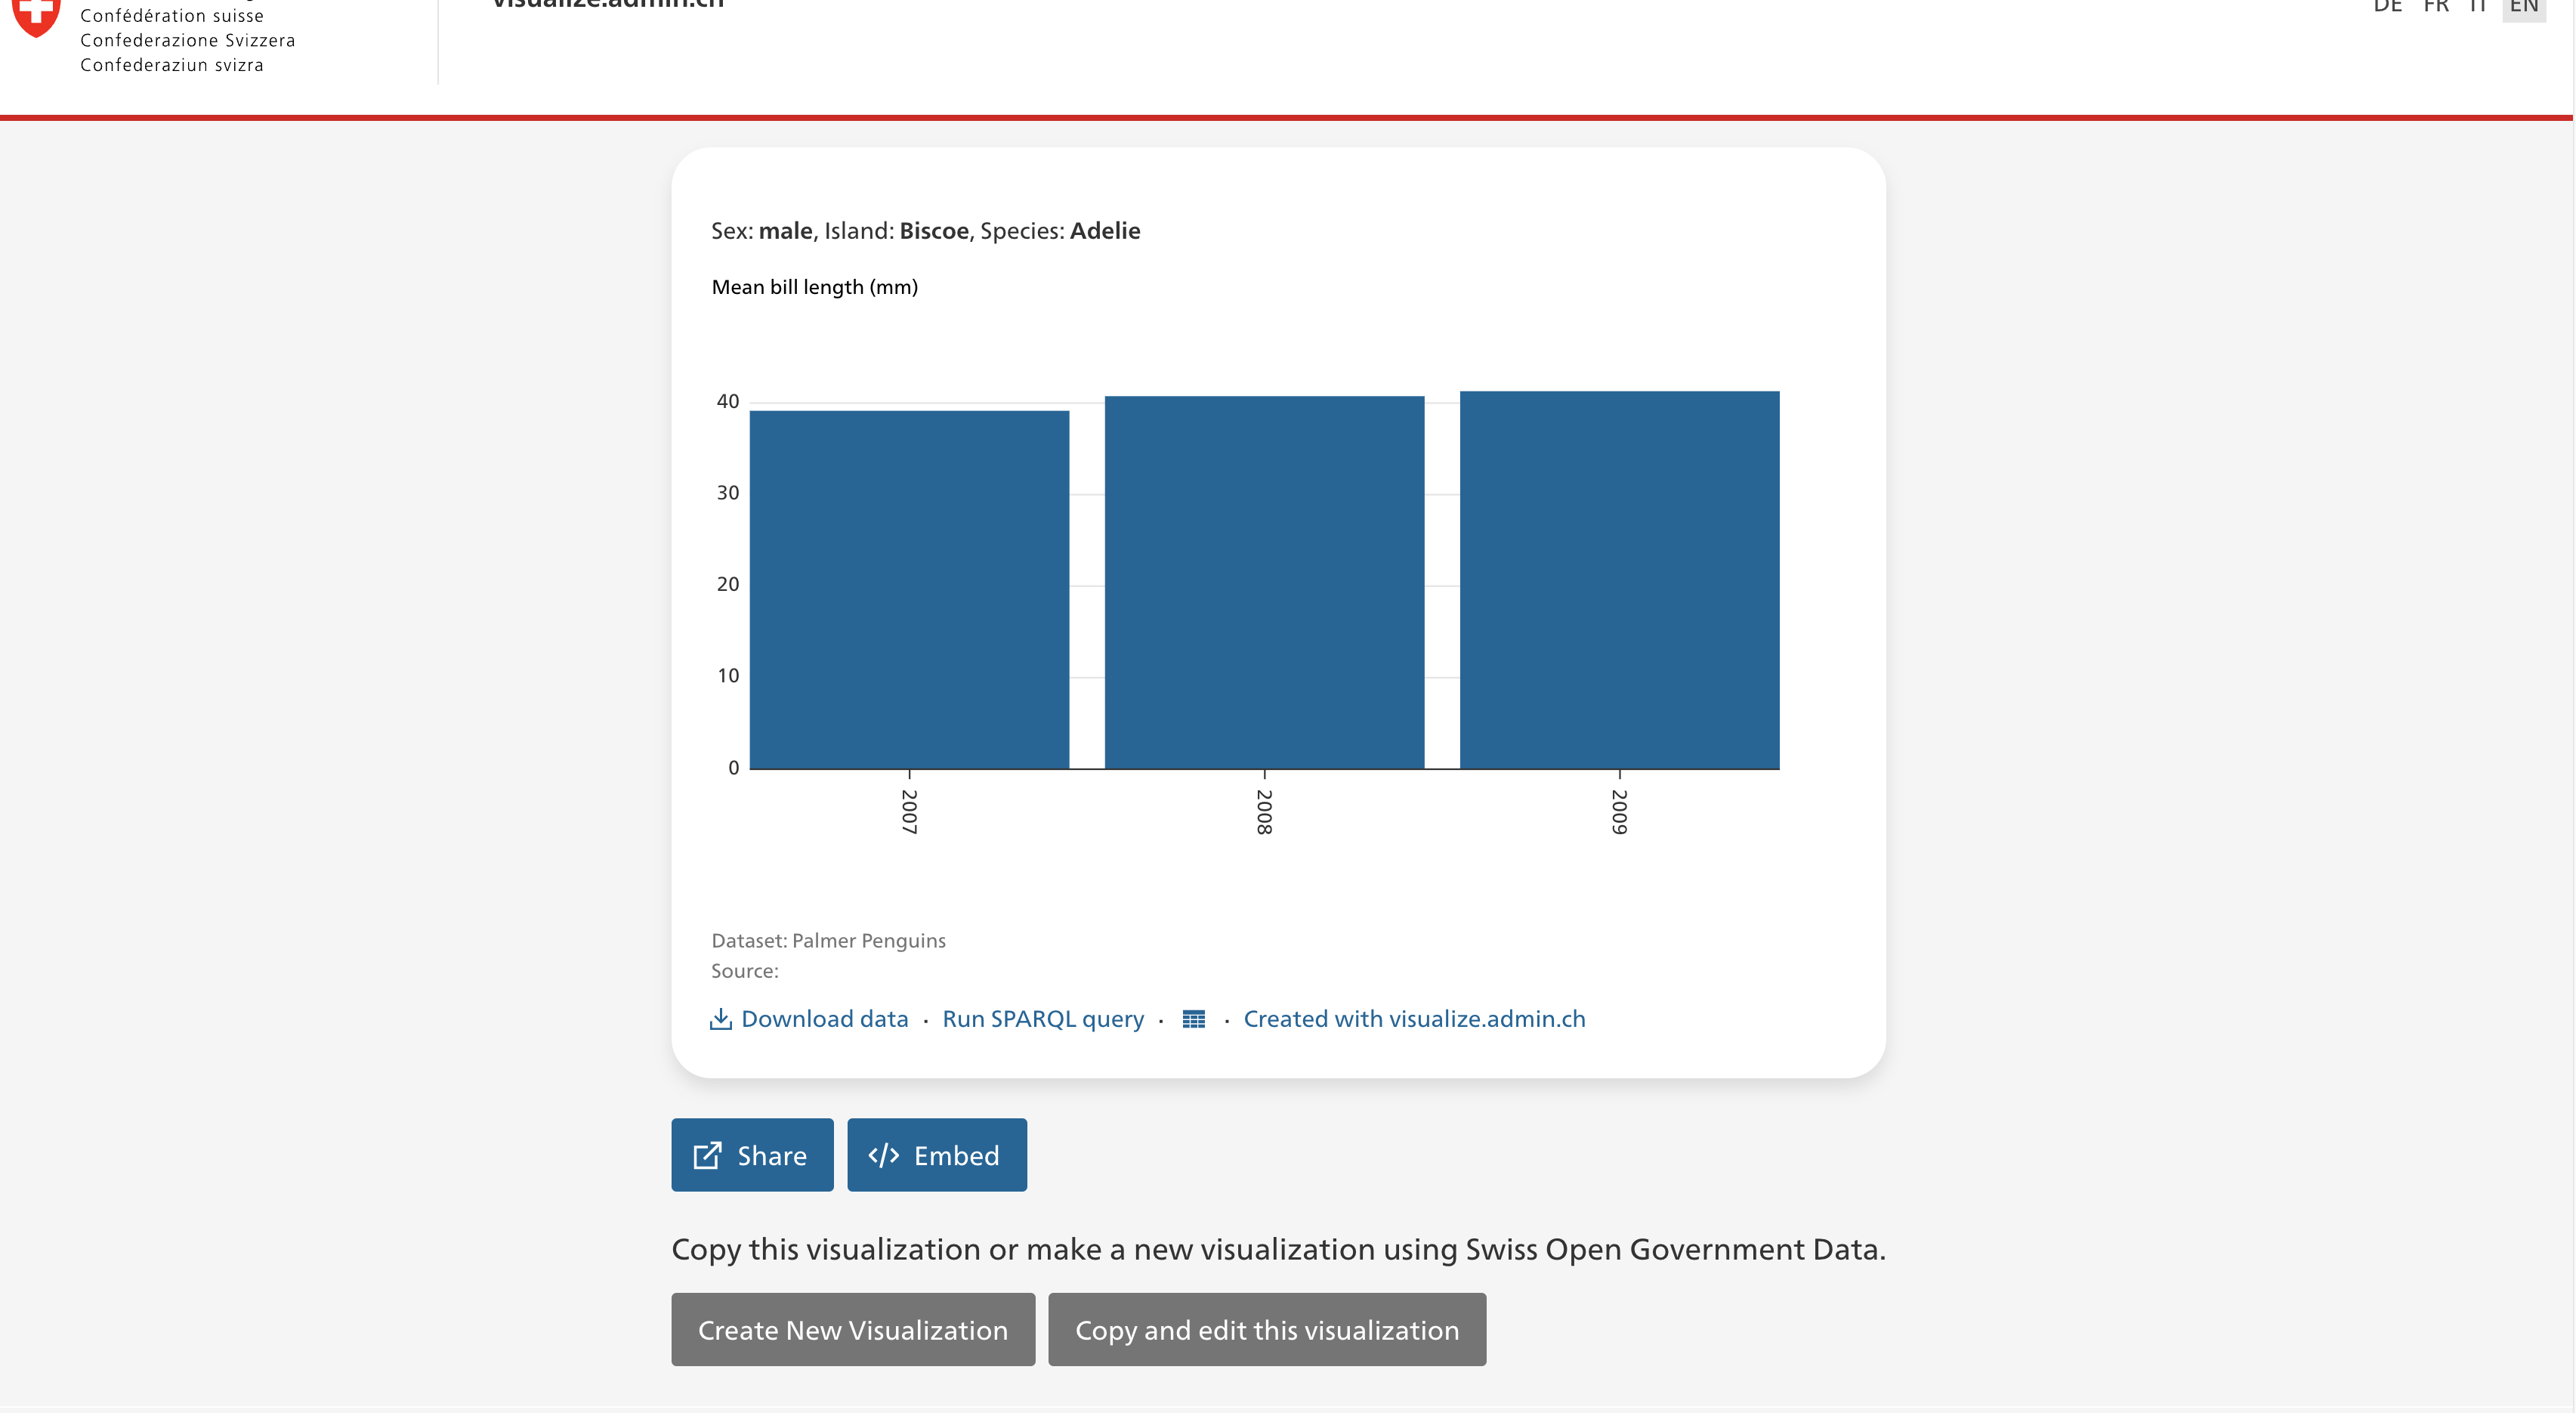The height and width of the screenshot is (1413, 2576).
Task: Click Create New Visualization button
Action: pos(853,1330)
